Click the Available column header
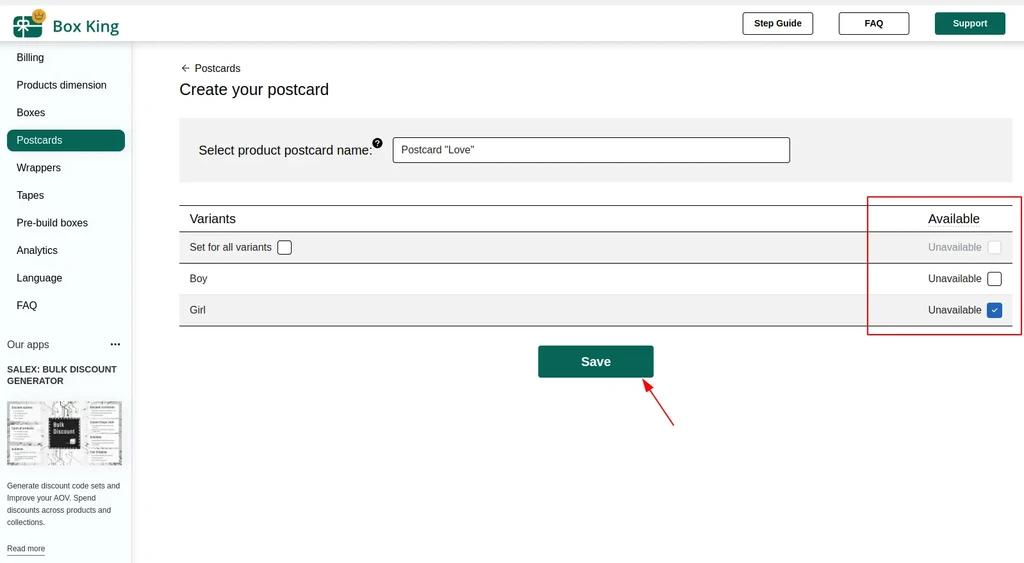This screenshot has width=1024, height=563. click(953, 219)
